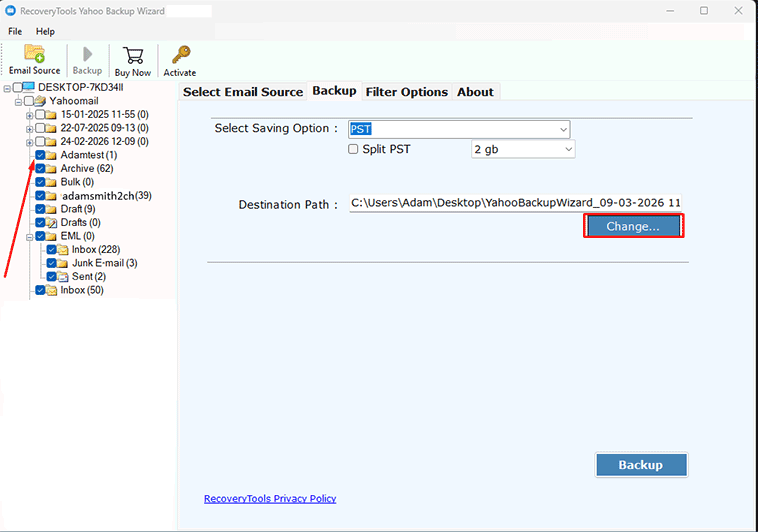
Task: Uncheck the EML (0) folder checkbox
Action: click(40, 236)
